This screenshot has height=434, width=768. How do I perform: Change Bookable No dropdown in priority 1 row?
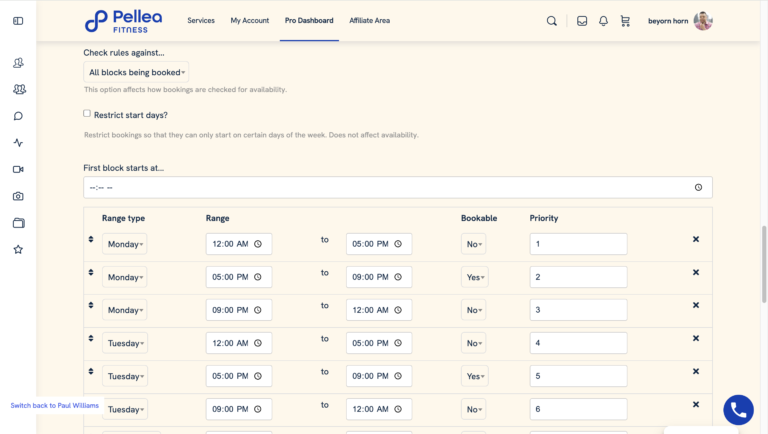coord(474,244)
